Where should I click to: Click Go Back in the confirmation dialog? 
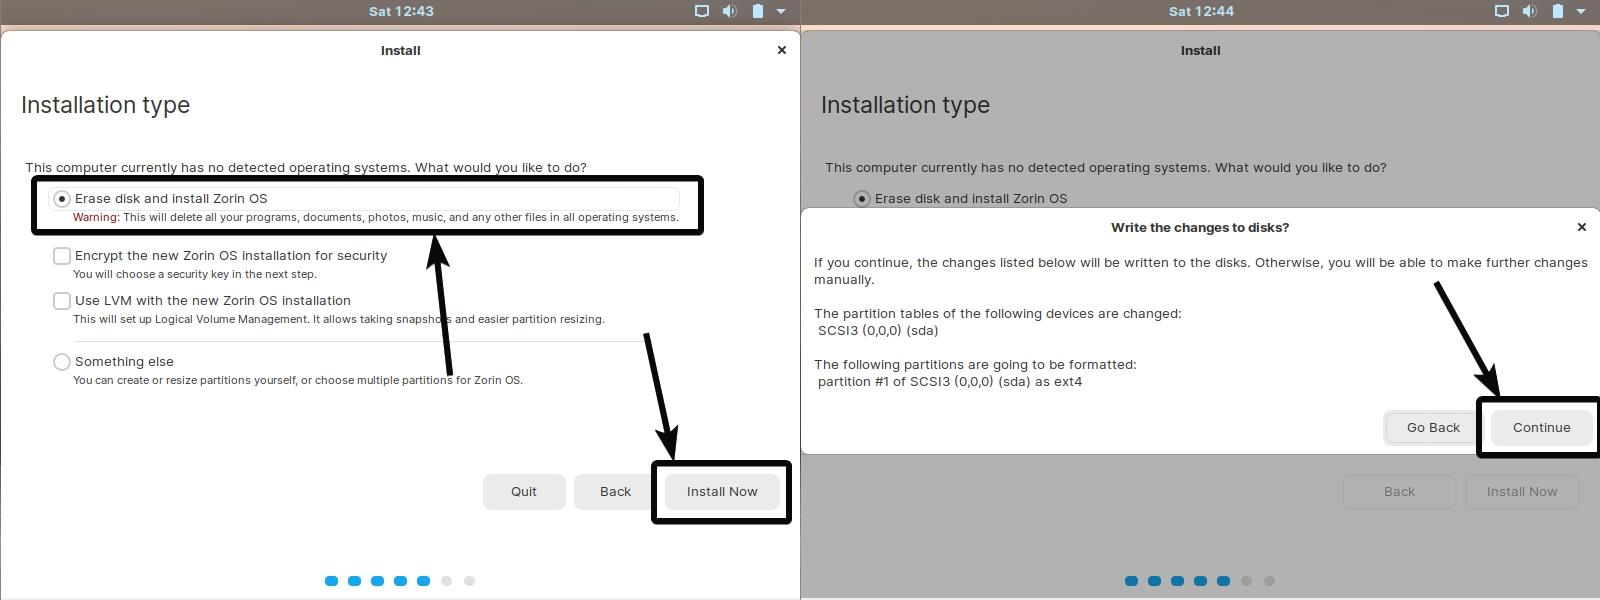1433,428
